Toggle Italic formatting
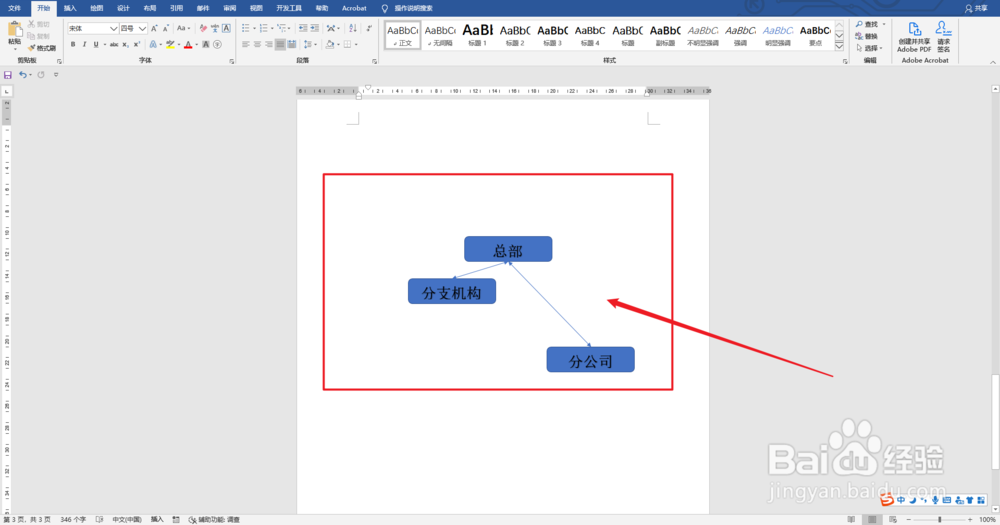This screenshot has width=1000, height=525. click(x=84, y=45)
